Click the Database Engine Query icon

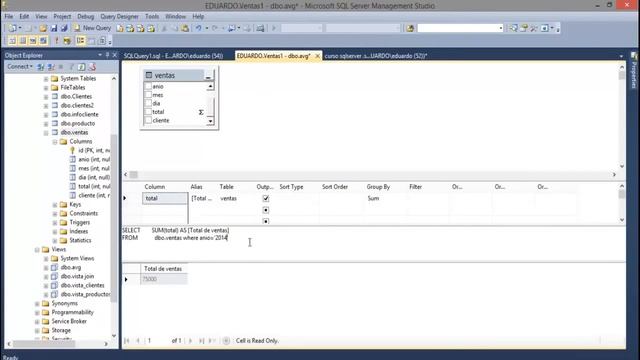120,28
